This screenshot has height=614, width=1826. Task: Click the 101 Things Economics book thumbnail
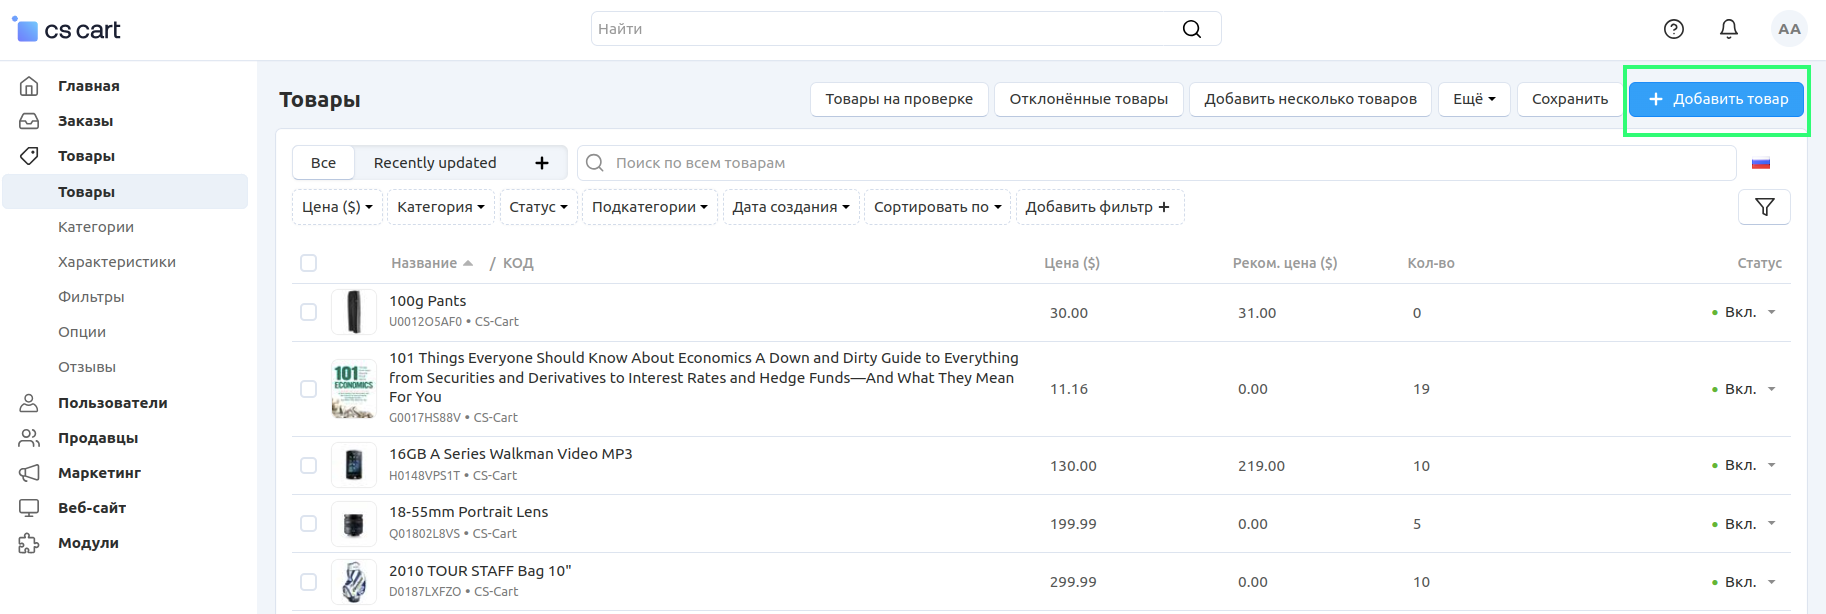pyautogui.click(x=353, y=389)
